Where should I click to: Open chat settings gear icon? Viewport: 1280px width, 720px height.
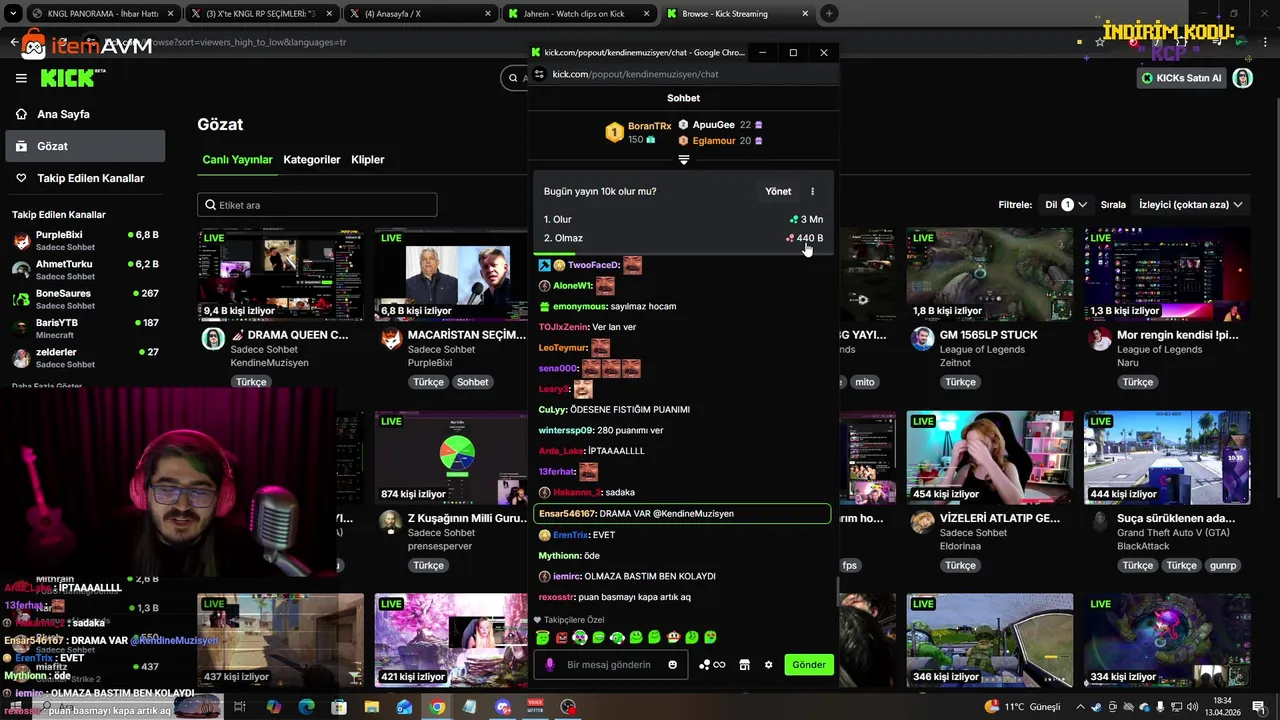(x=768, y=665)
